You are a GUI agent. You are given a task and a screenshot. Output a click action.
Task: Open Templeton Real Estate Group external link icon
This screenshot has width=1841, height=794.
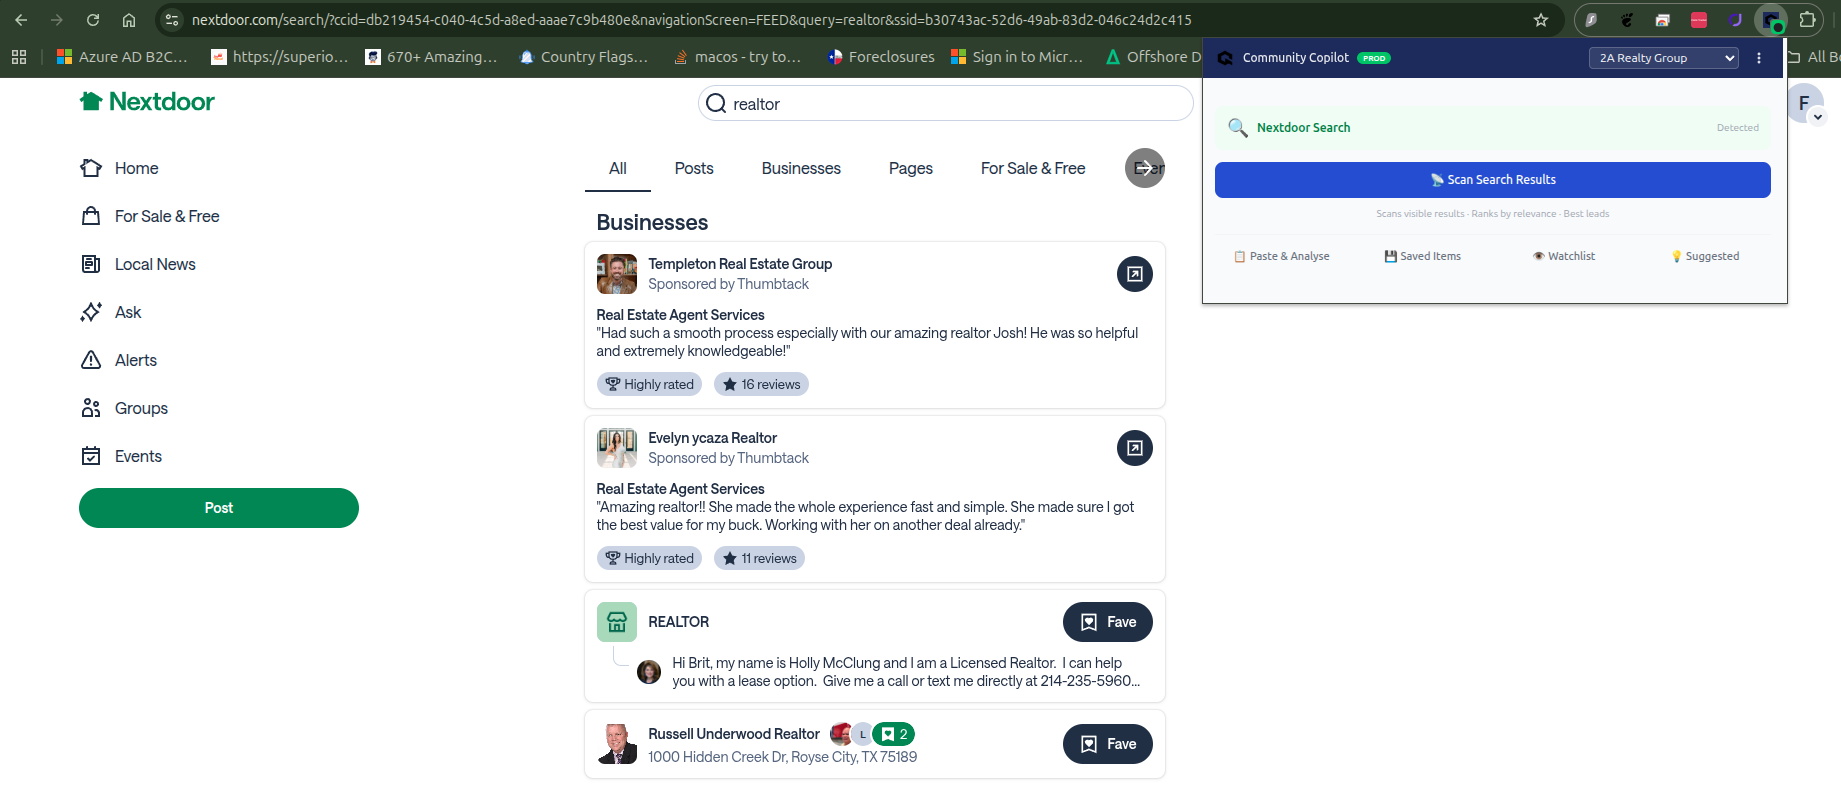pos(1135,274)
